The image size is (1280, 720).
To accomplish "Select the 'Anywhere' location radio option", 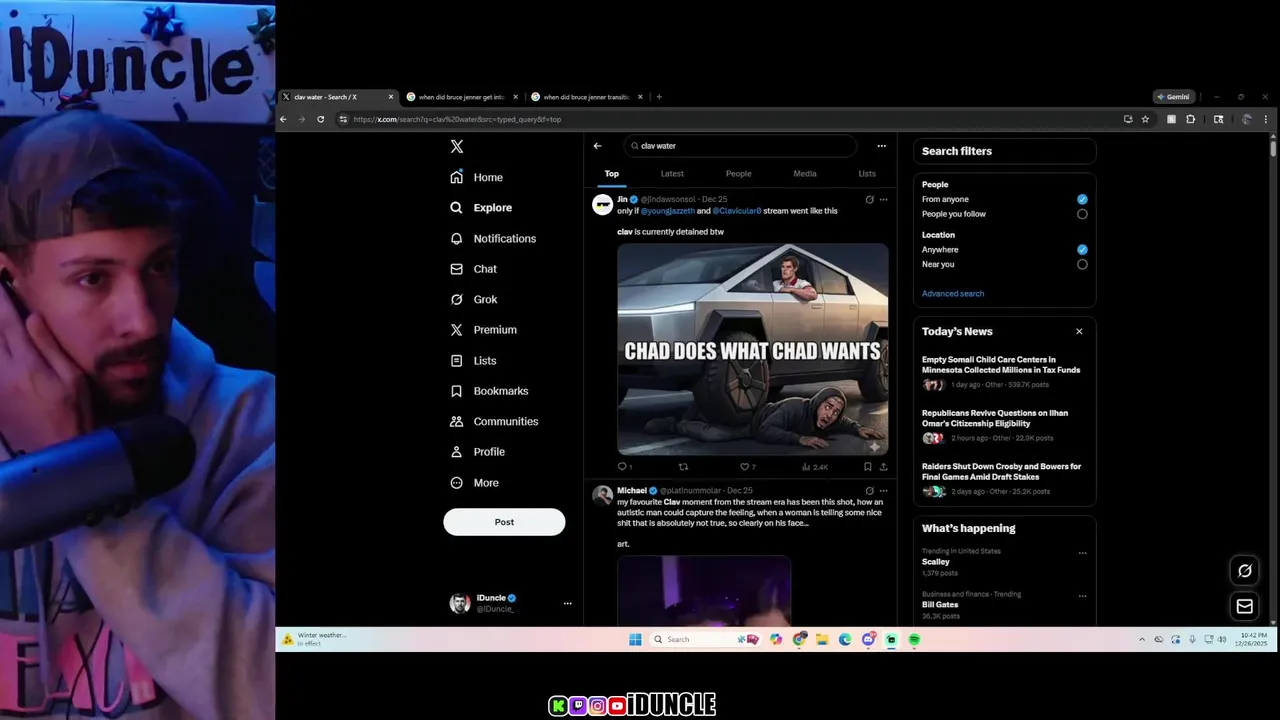I will pos(1082,250).
